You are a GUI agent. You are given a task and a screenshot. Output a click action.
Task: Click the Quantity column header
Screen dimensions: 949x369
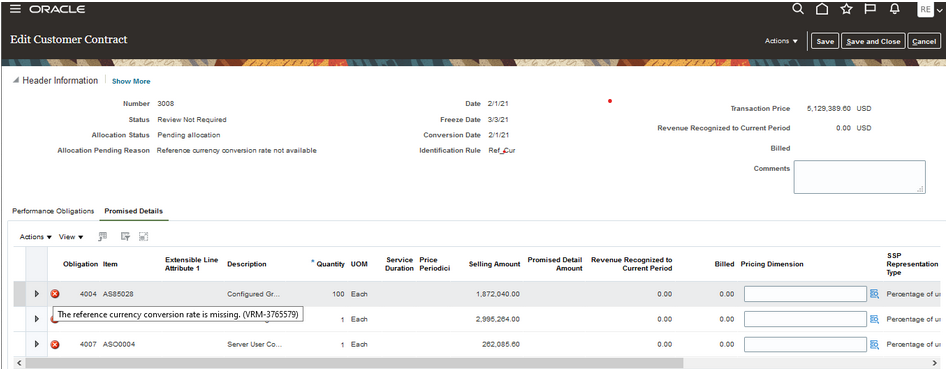click(x=330, y=264)
